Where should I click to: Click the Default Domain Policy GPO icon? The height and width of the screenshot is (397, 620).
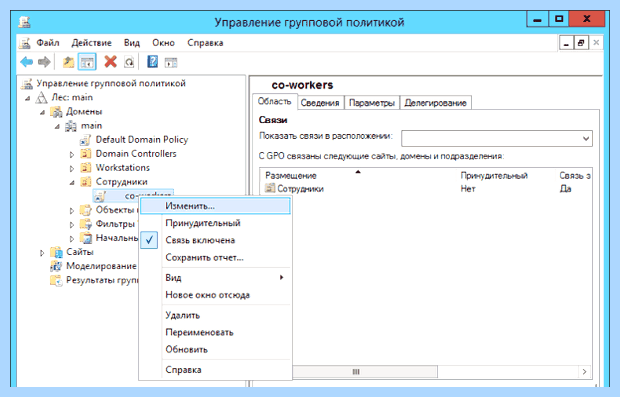[85, 140]
